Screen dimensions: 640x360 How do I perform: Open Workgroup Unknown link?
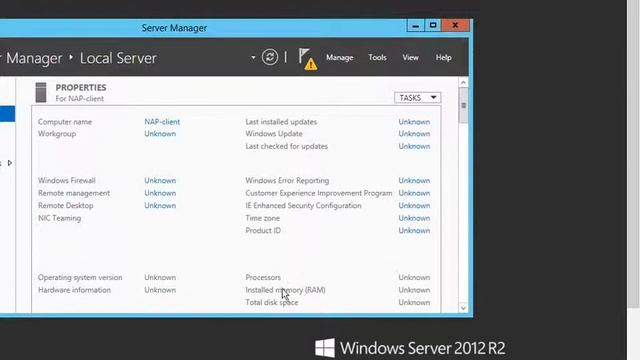[160, 133]
